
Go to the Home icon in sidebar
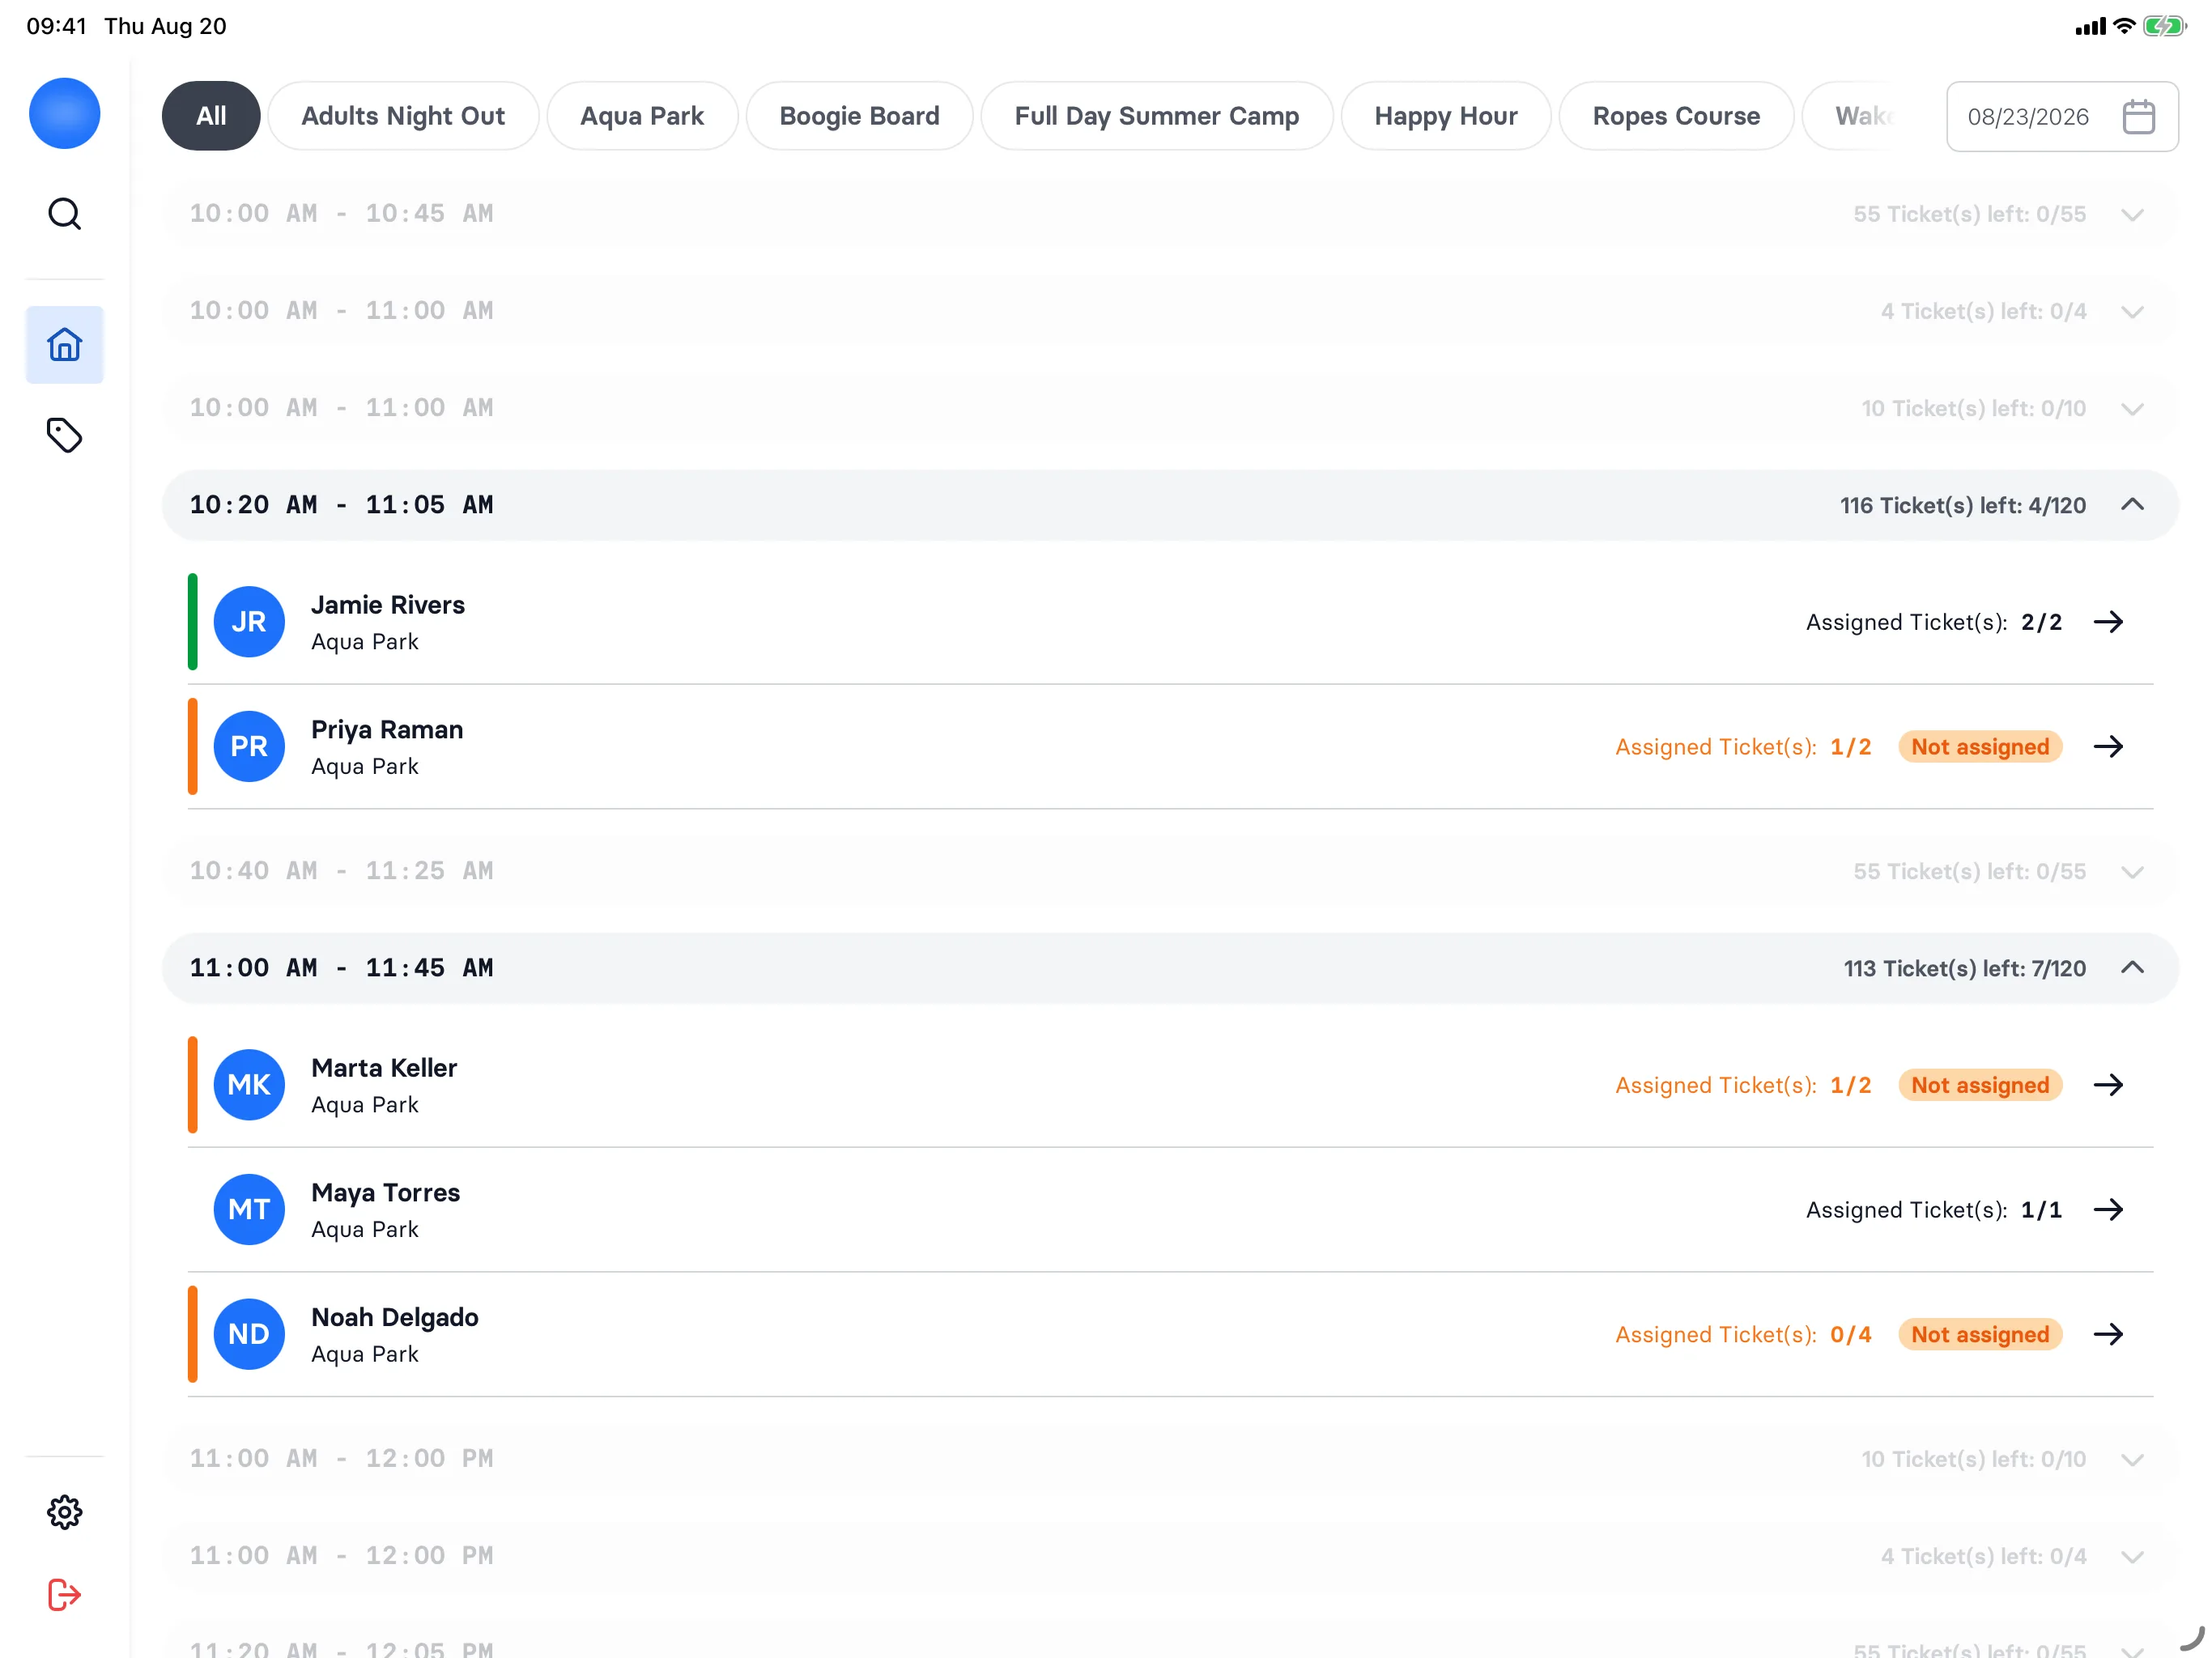[64, 345]
